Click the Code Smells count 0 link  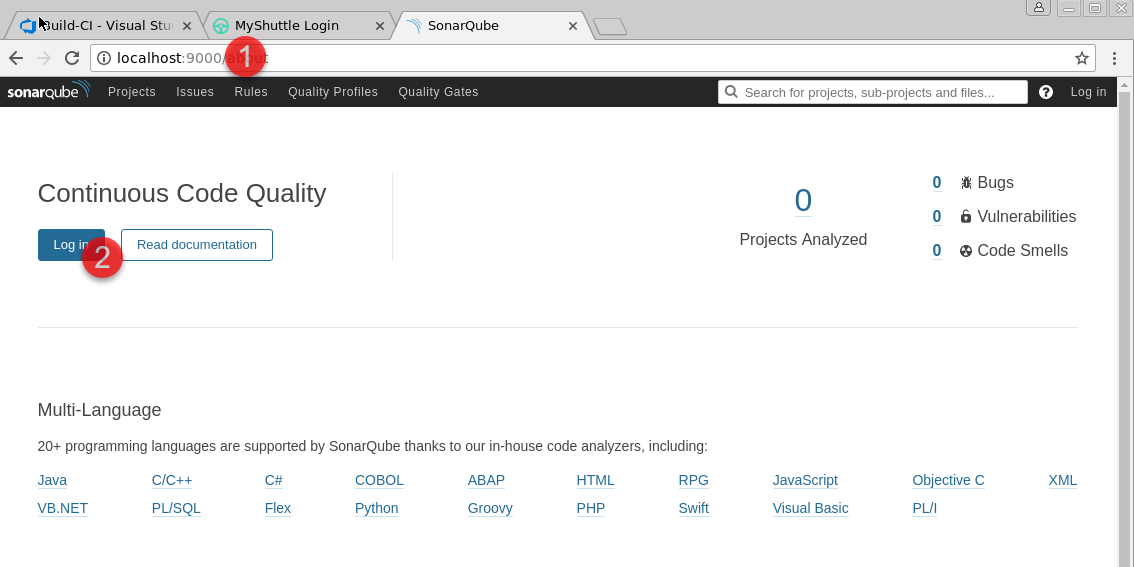tap(937, 251)
